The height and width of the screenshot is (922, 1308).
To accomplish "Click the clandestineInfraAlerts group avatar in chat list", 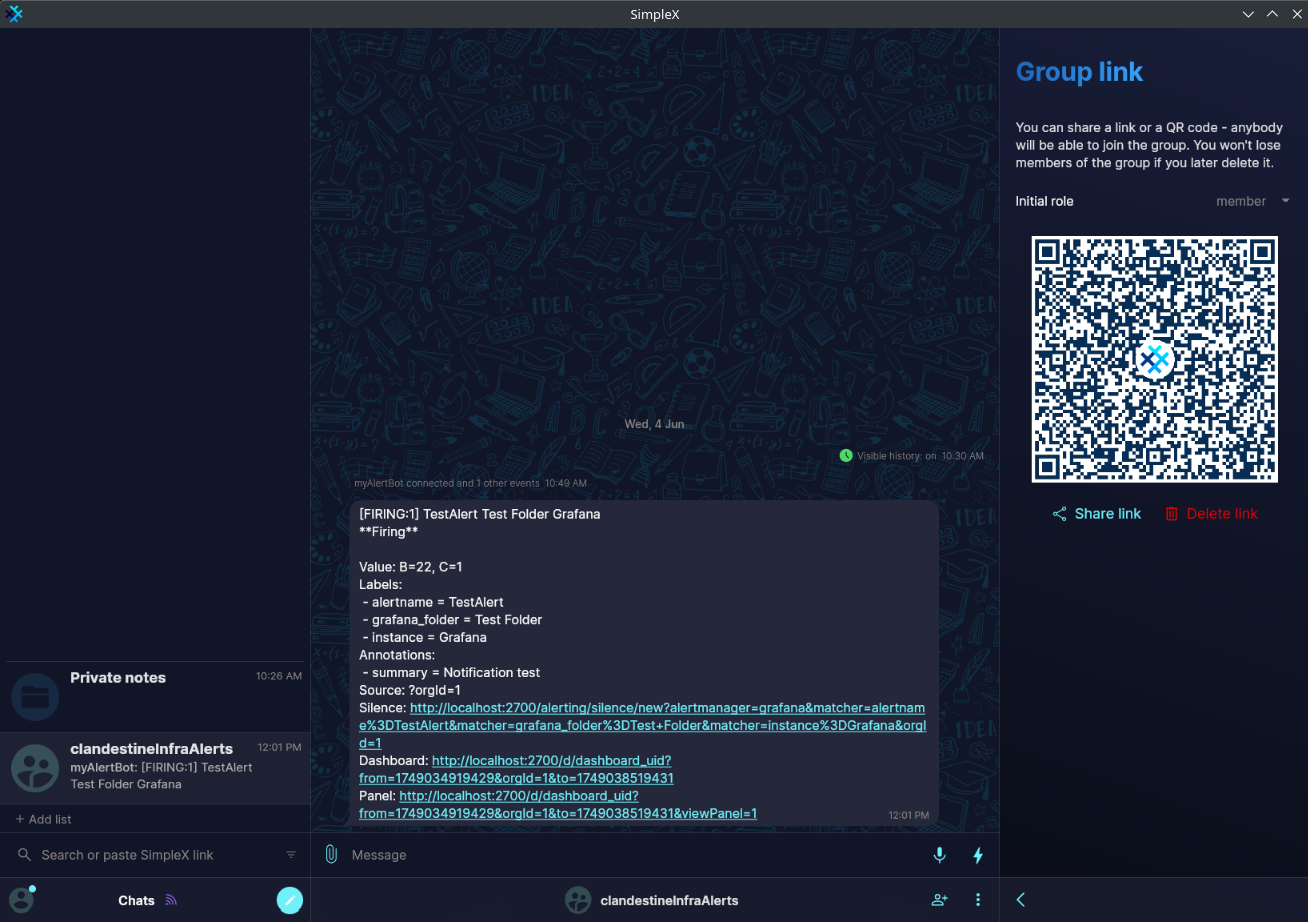I will tap(35, 767).
